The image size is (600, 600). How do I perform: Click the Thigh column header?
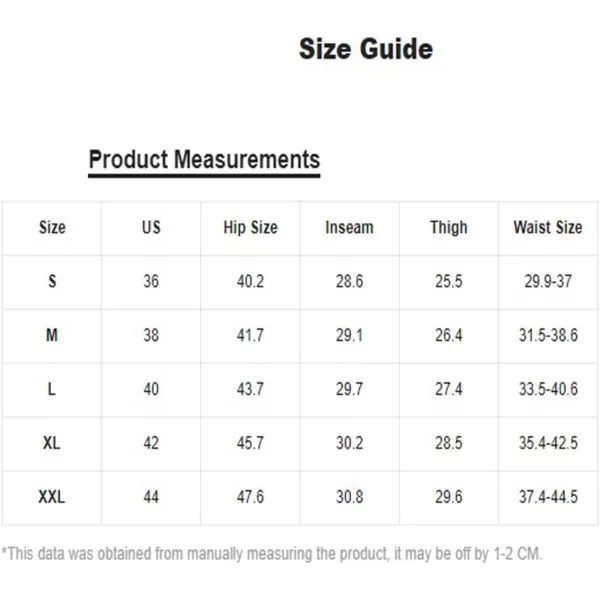448,227
